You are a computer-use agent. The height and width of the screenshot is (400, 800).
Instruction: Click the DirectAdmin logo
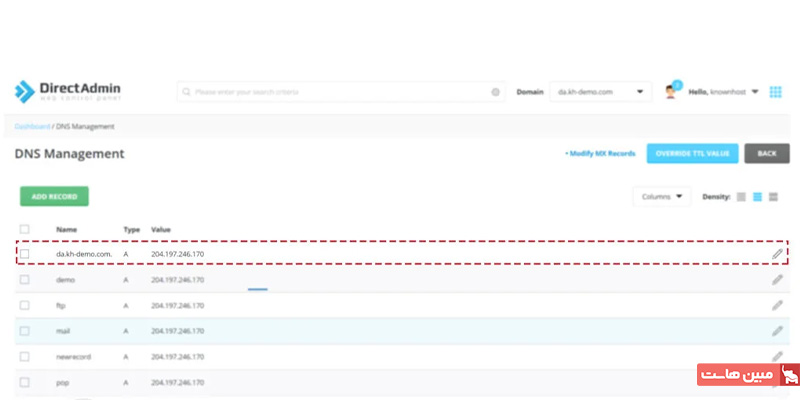(67, 92)
